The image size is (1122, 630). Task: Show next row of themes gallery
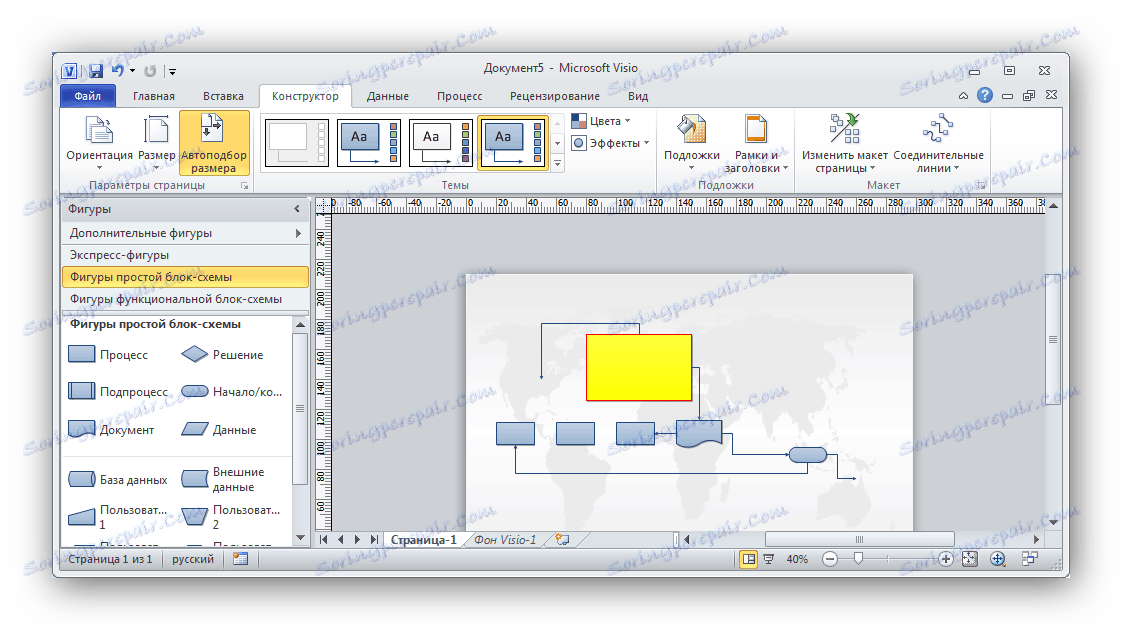point(557,143)
